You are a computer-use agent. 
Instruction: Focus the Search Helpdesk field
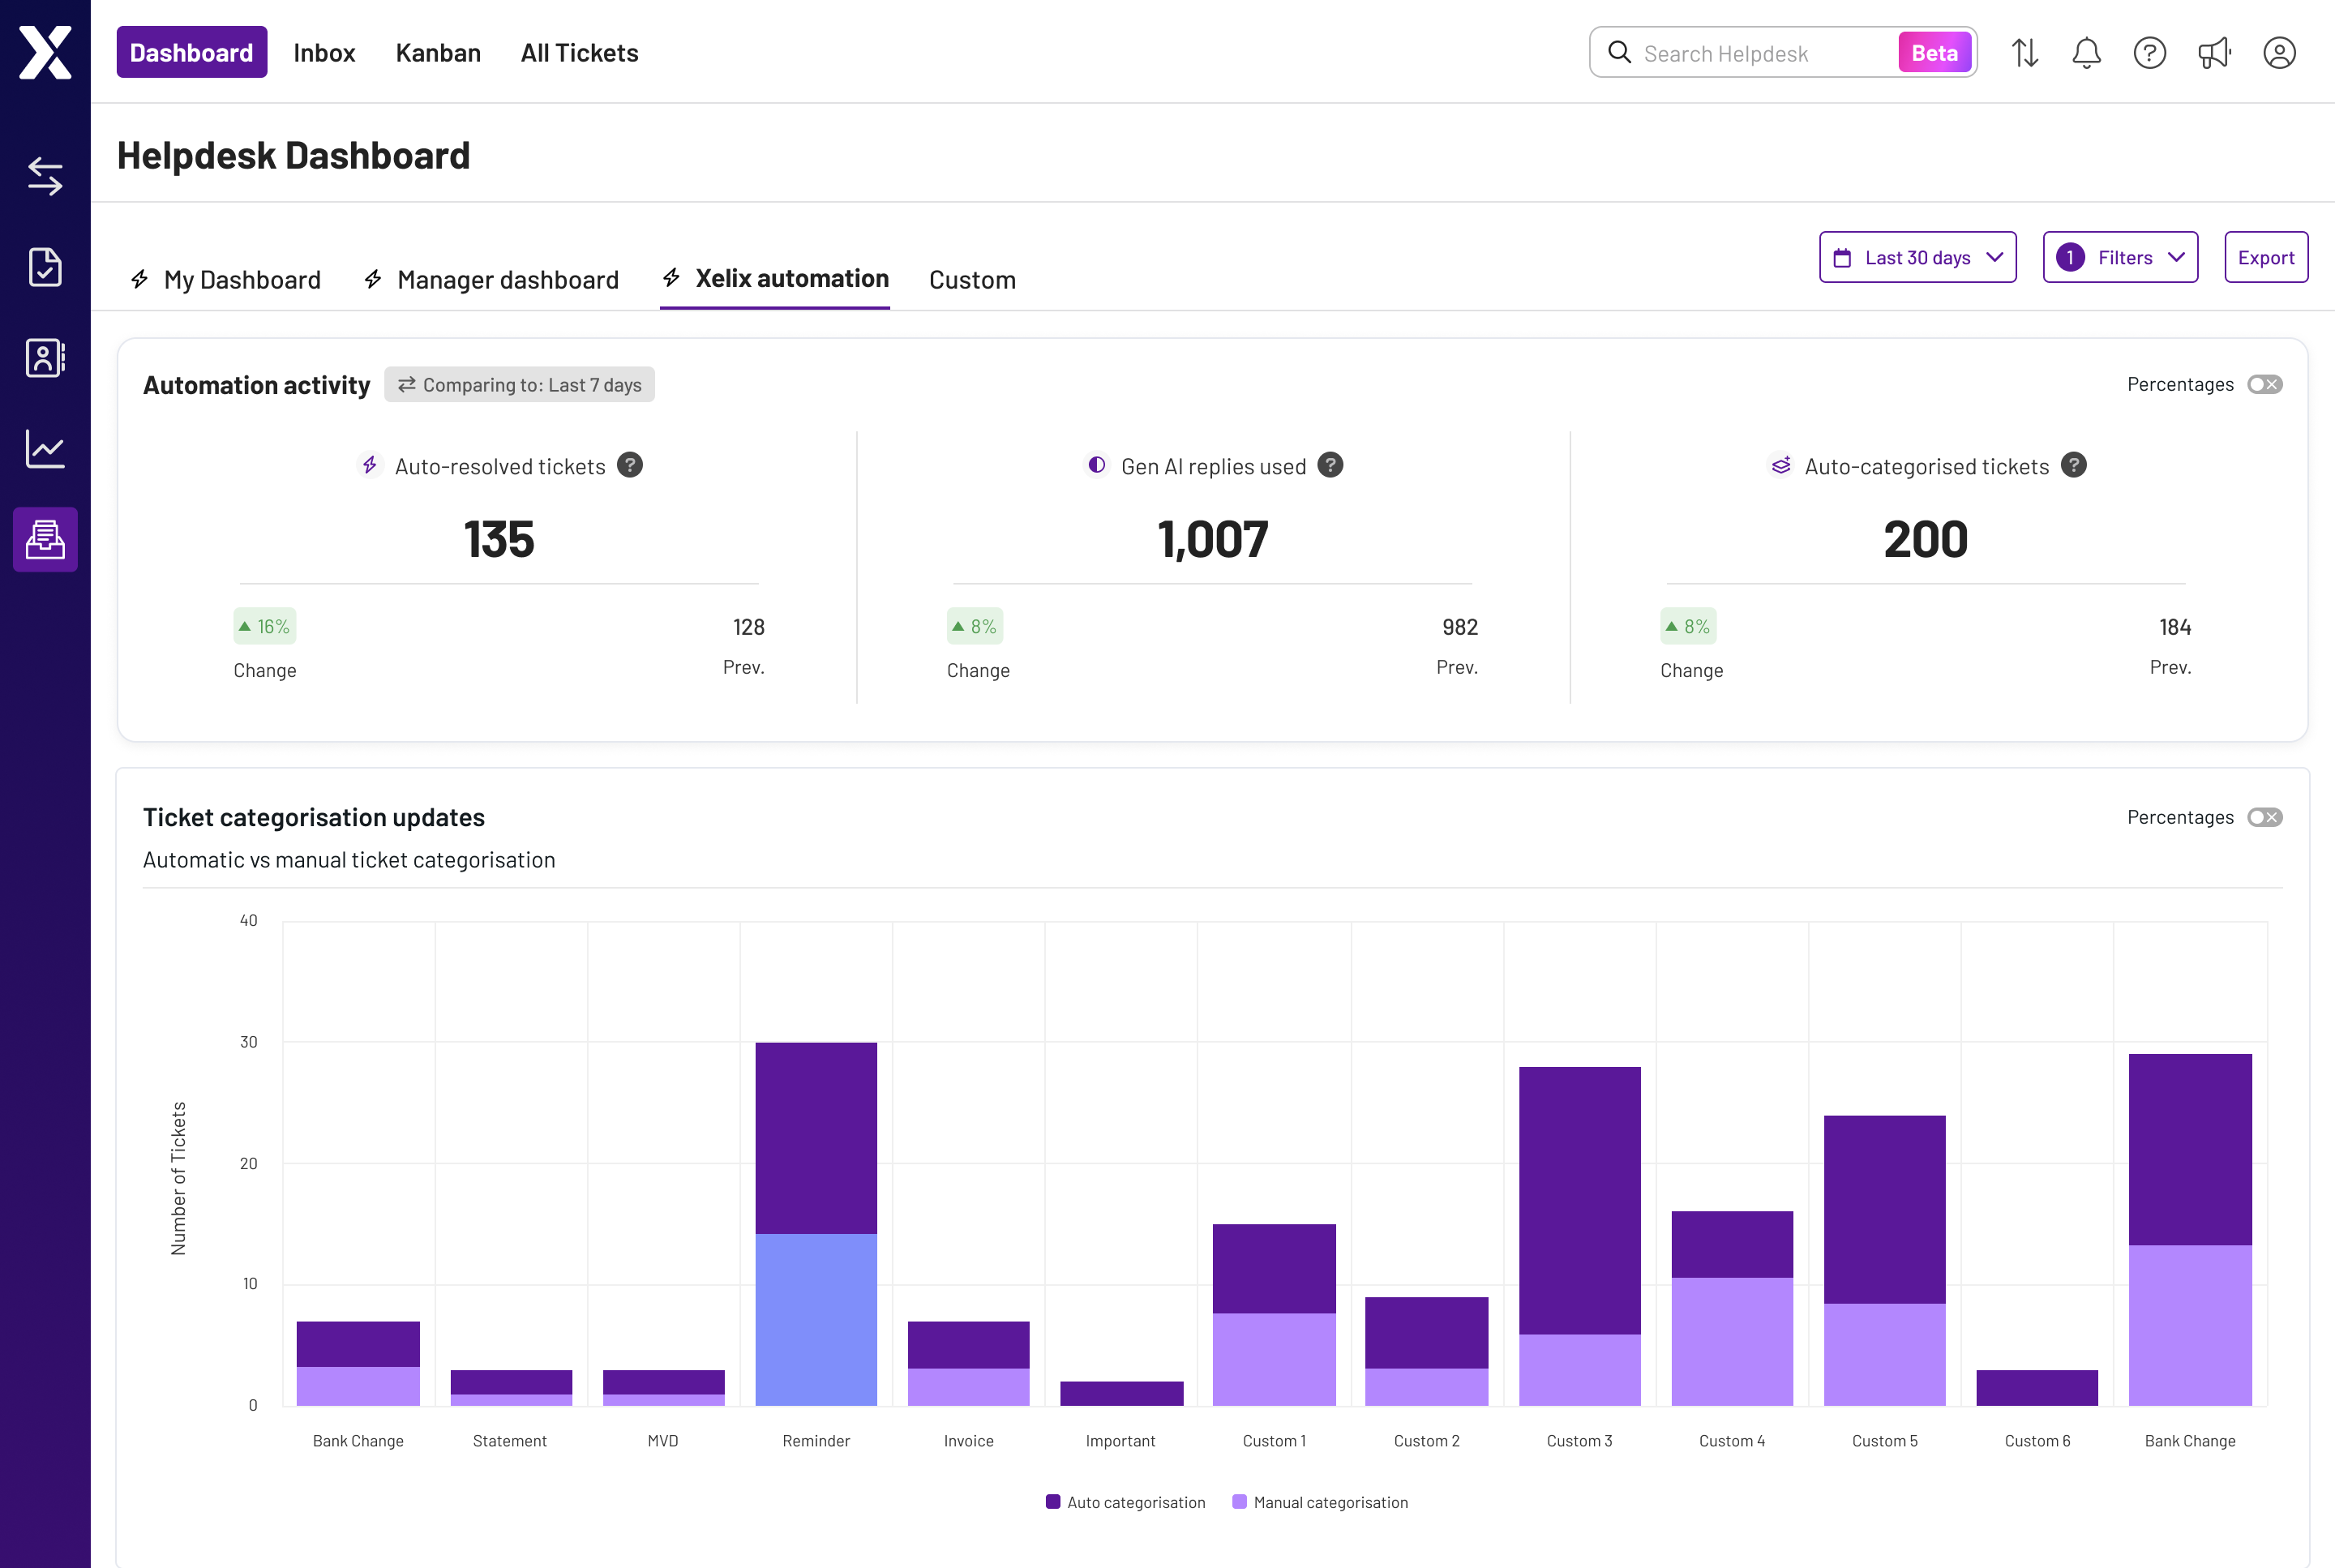(1782, 52)
